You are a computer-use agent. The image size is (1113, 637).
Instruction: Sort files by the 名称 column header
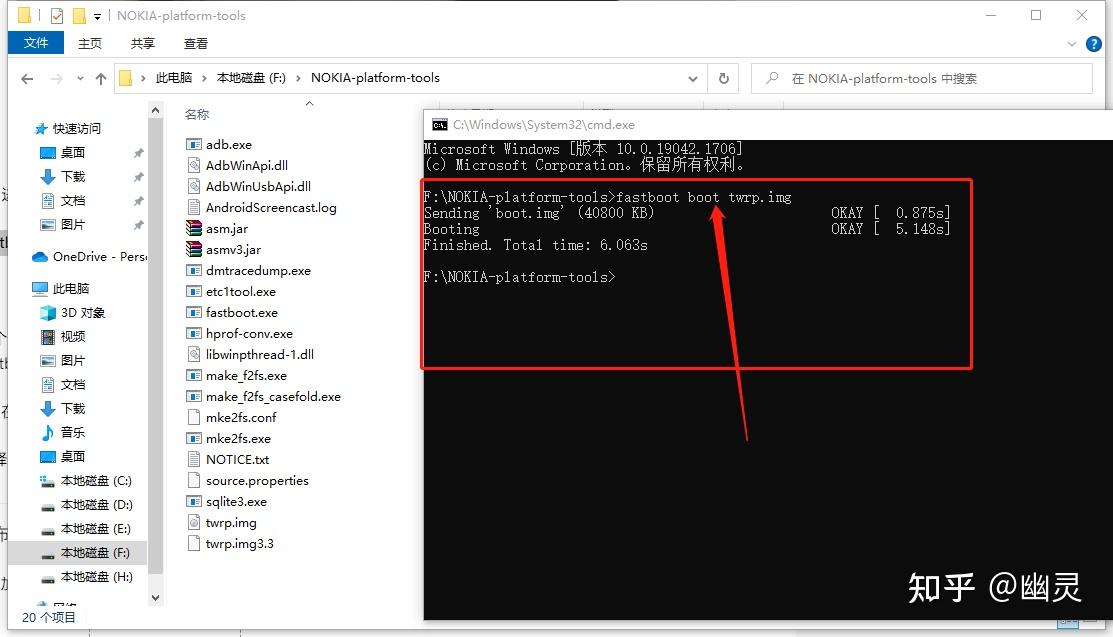(197, 114)
